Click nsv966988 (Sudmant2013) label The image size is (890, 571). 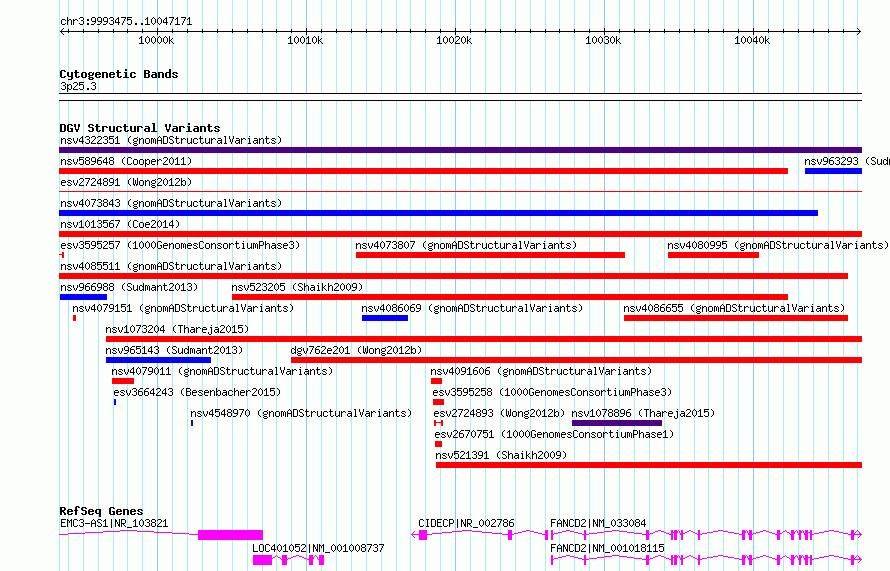(x=129, y=287)
